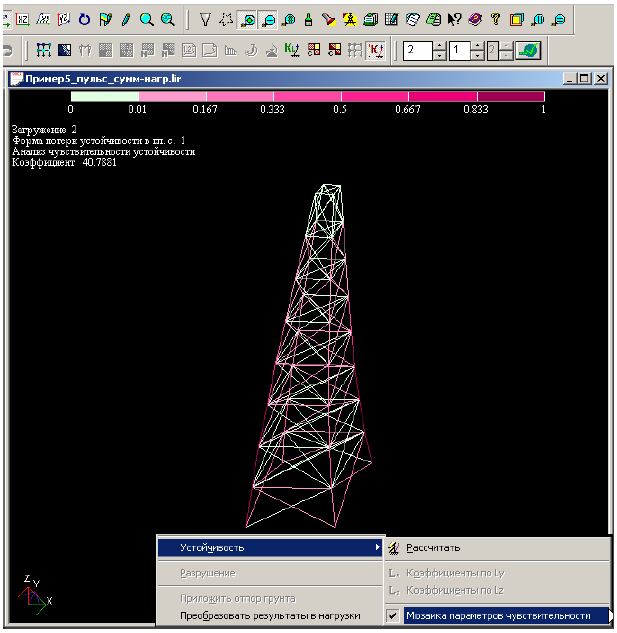This screenshot has height=633, width=617.
Task: Click the blue frame structure icon in second toolbar
Action: pyautogui.click(x=44, y=50)
